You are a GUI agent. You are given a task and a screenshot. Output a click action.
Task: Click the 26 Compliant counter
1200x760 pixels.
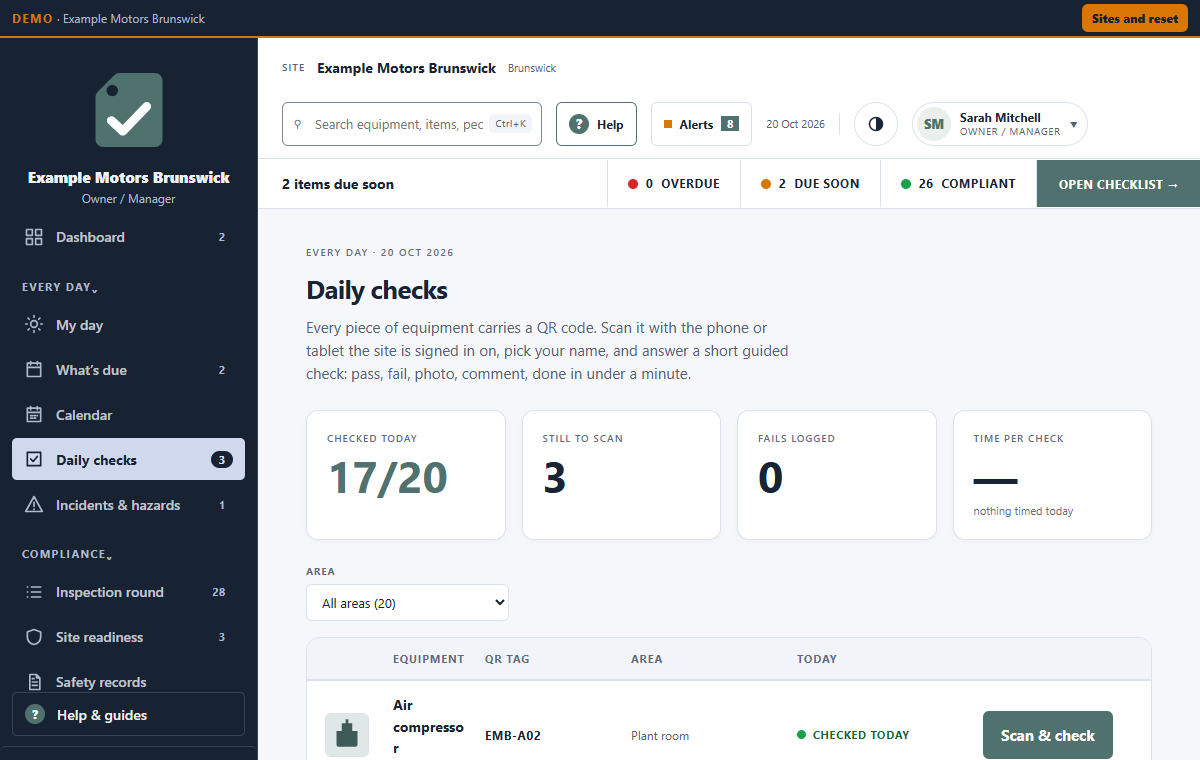[x=959, y=184]
